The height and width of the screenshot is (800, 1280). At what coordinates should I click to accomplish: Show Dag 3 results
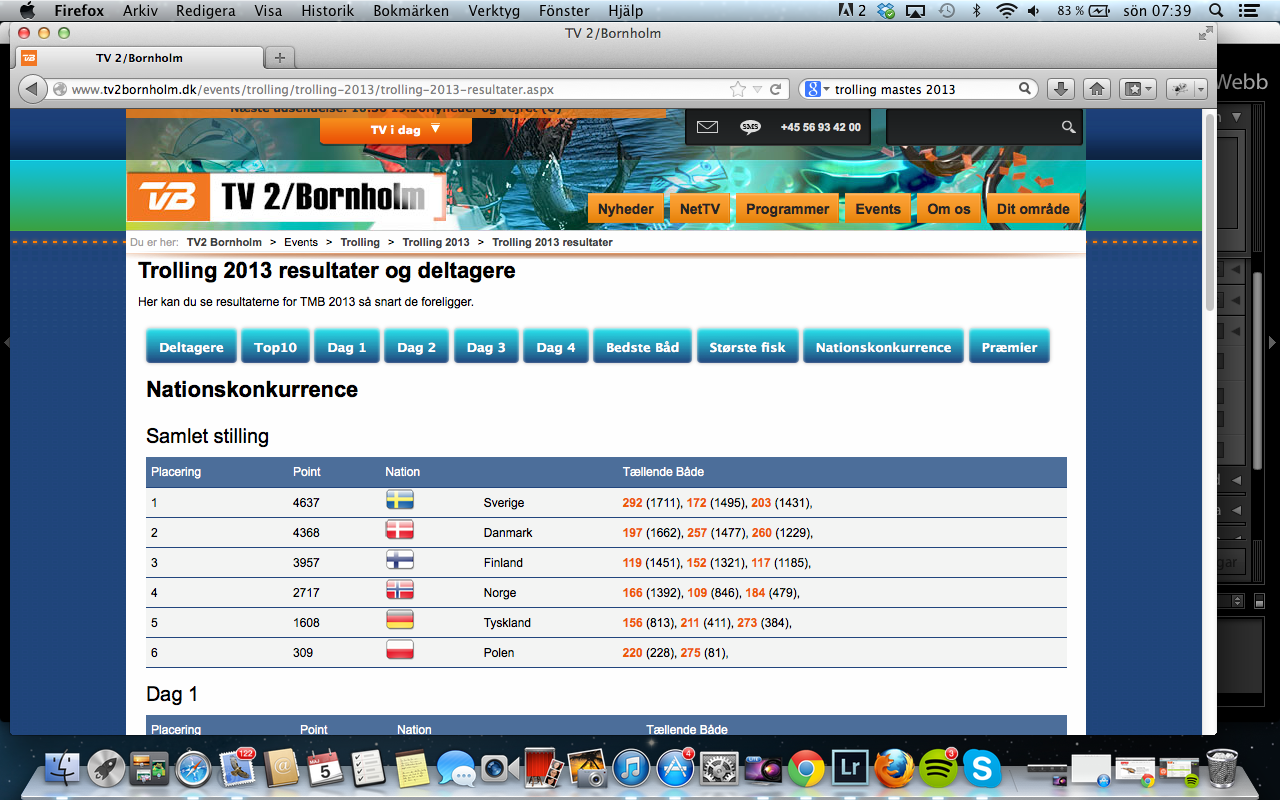coord(486,346)
